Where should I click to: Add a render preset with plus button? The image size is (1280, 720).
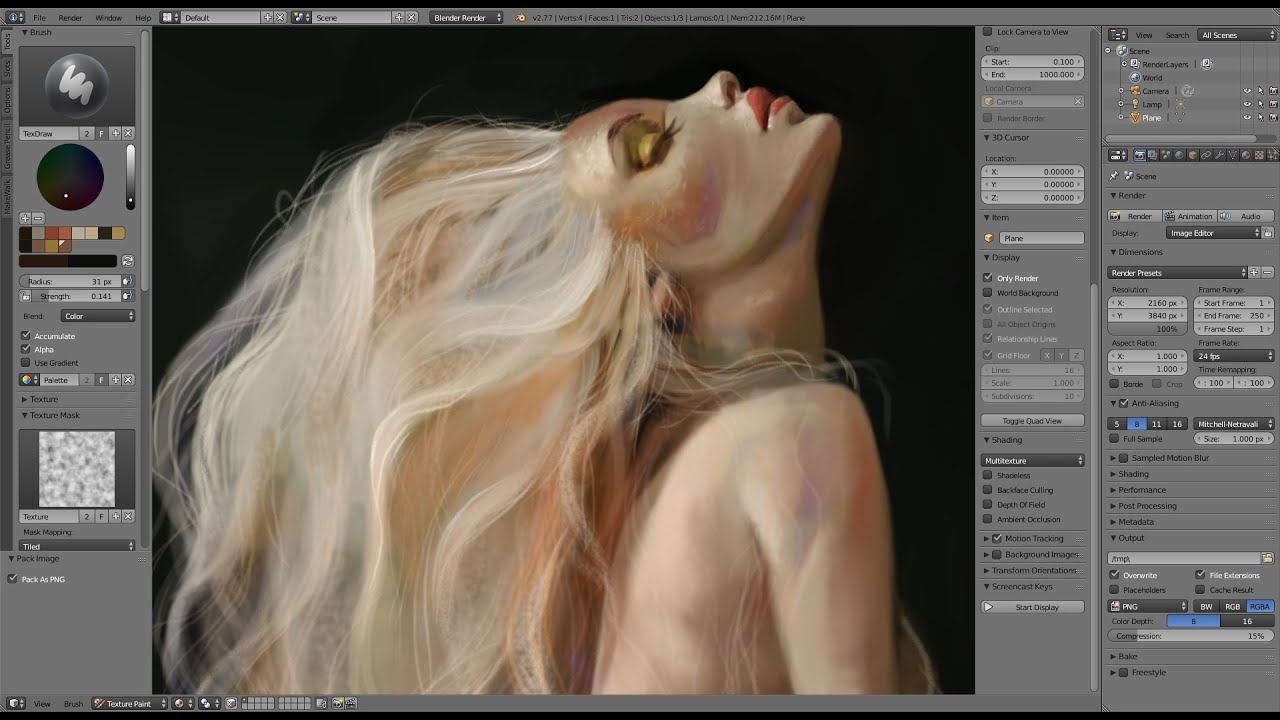1254,272
